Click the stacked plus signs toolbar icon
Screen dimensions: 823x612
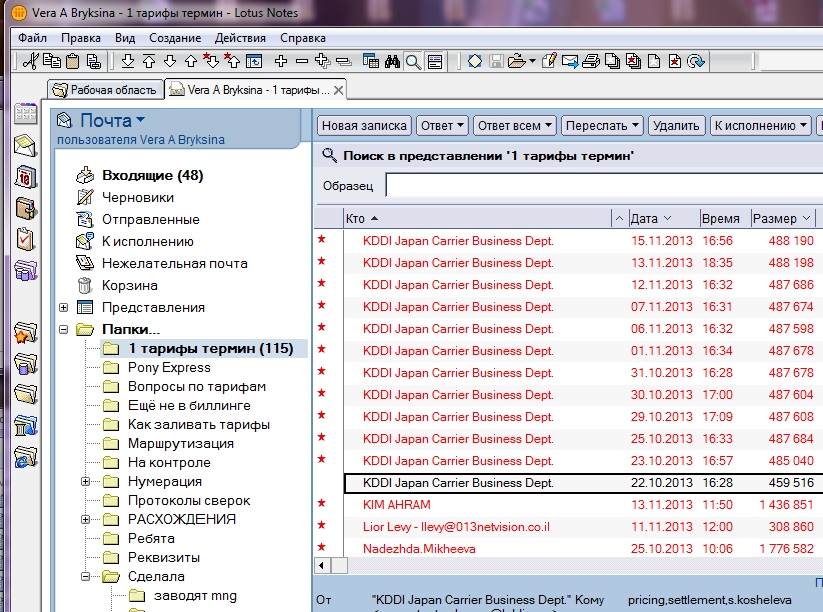click(322, 61)
